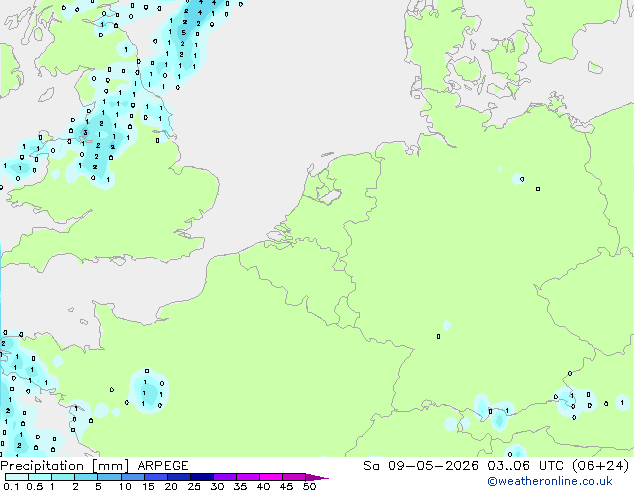The image size is (634, 490).
Task: Click the weatheronline.co.uk copyright link
Action: [x=549, y=481]
